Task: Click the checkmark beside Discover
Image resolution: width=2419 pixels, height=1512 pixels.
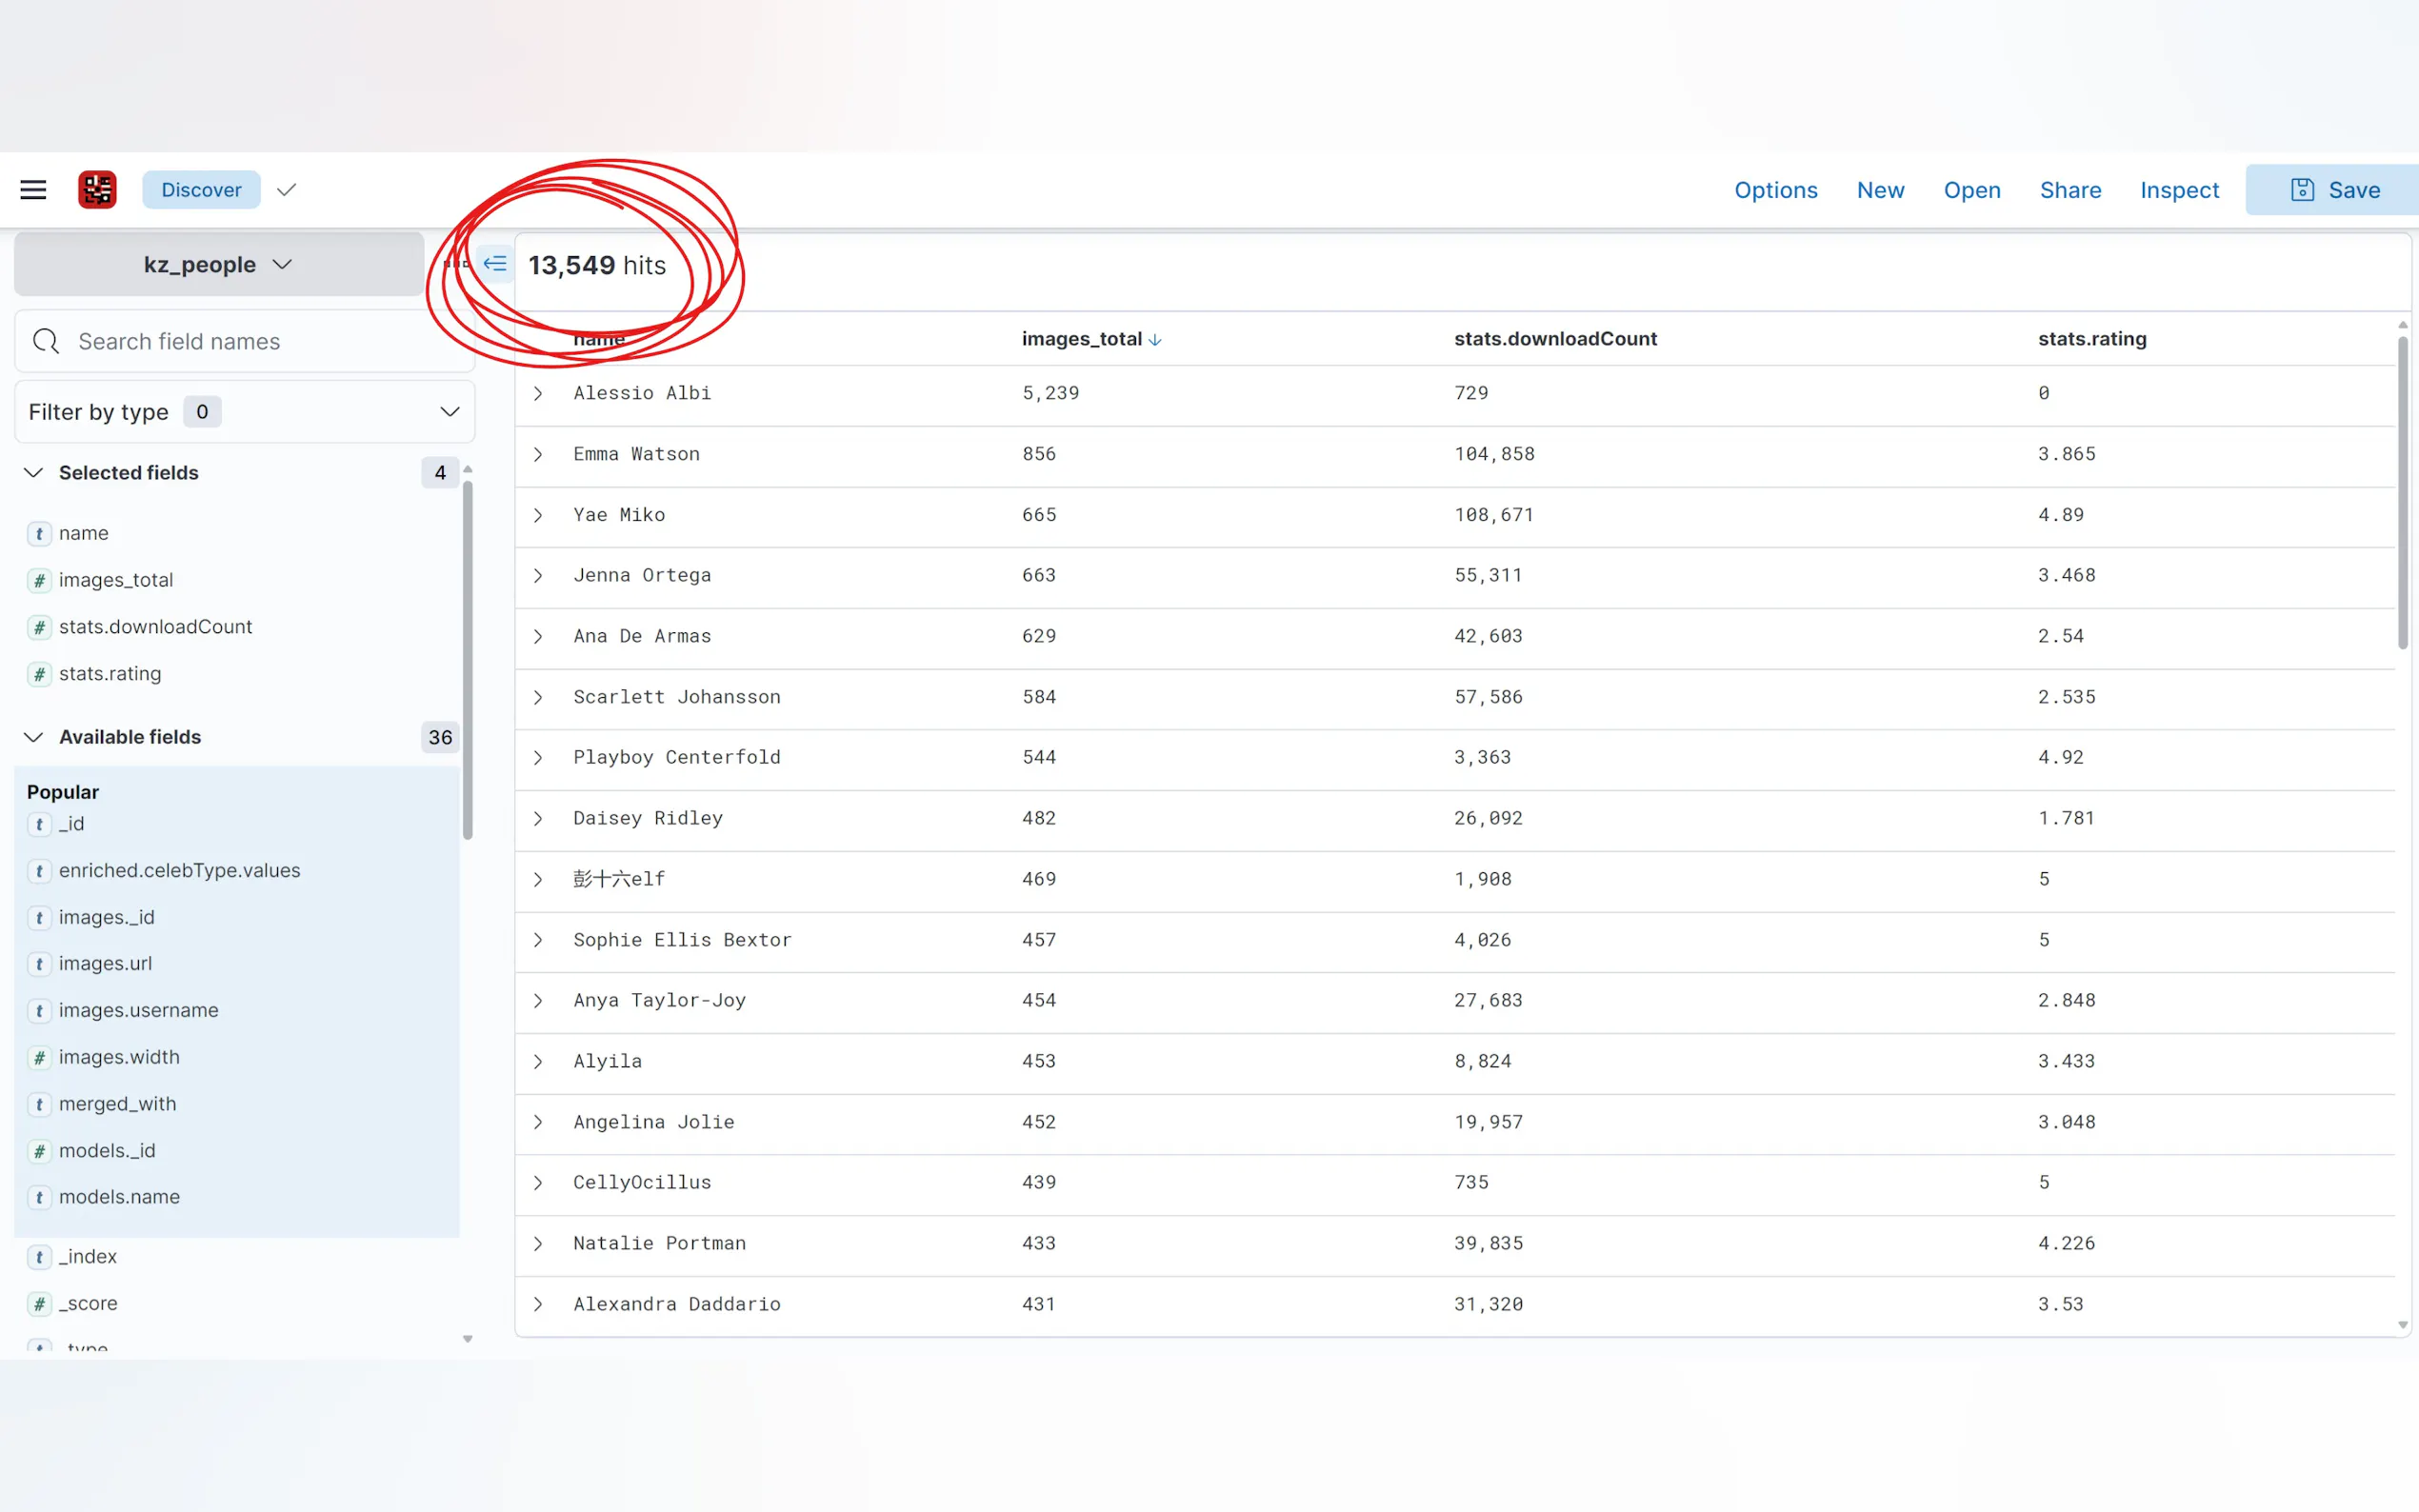Action: [287, 190]
